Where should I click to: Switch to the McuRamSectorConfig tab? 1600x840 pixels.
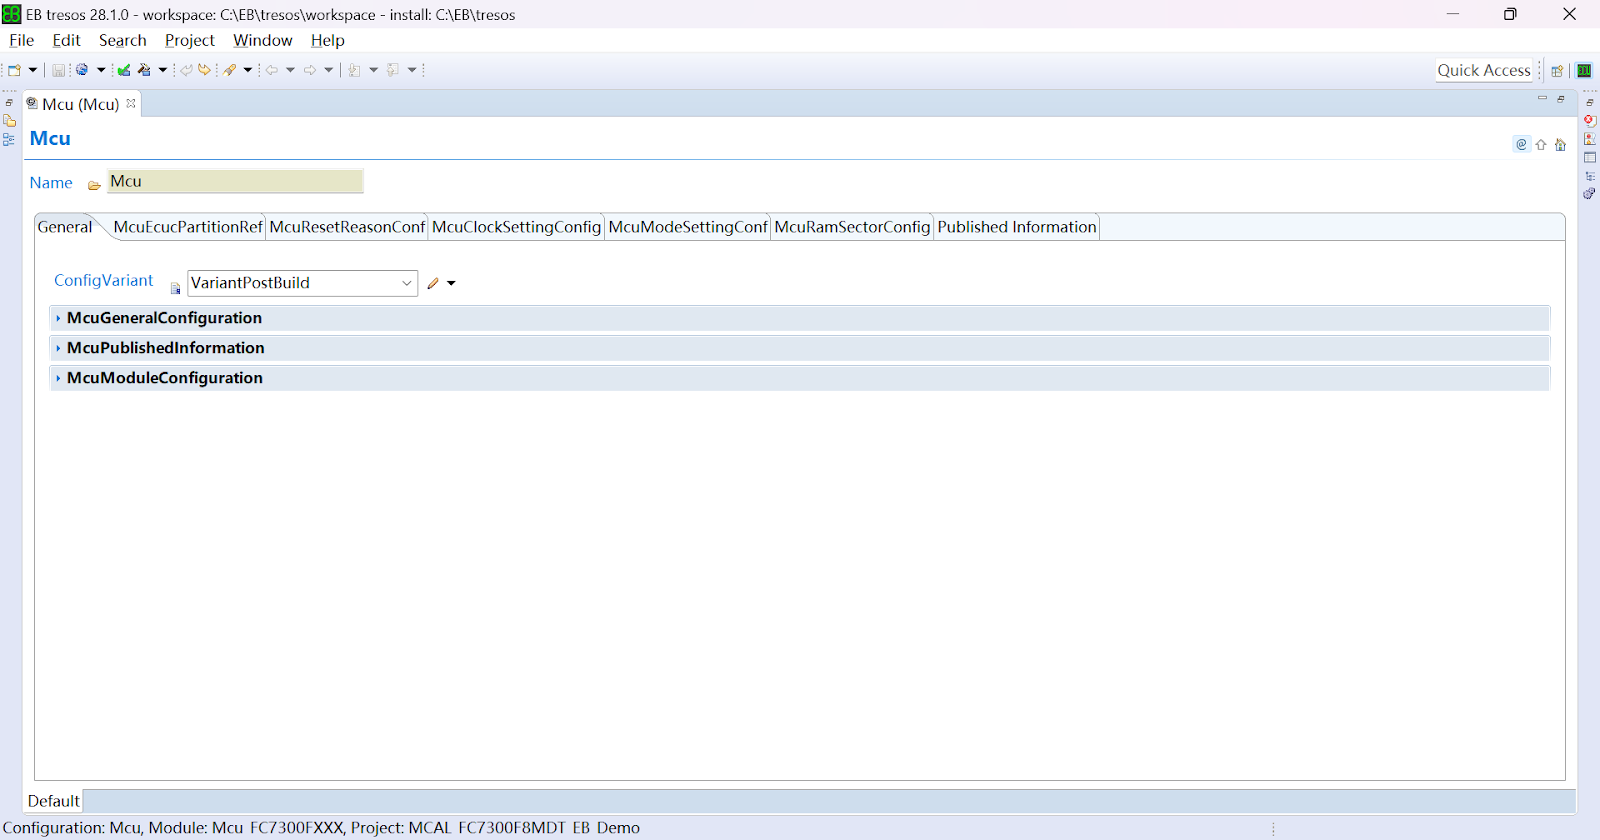(x=852, y=227)
